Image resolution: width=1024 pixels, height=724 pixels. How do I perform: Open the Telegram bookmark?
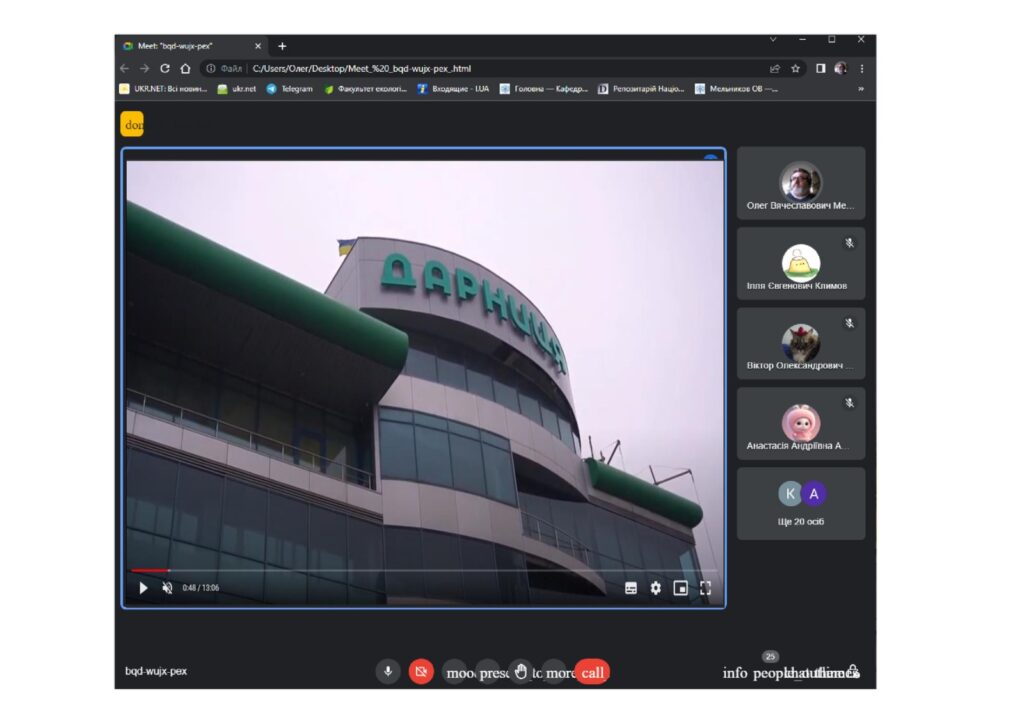289,89
